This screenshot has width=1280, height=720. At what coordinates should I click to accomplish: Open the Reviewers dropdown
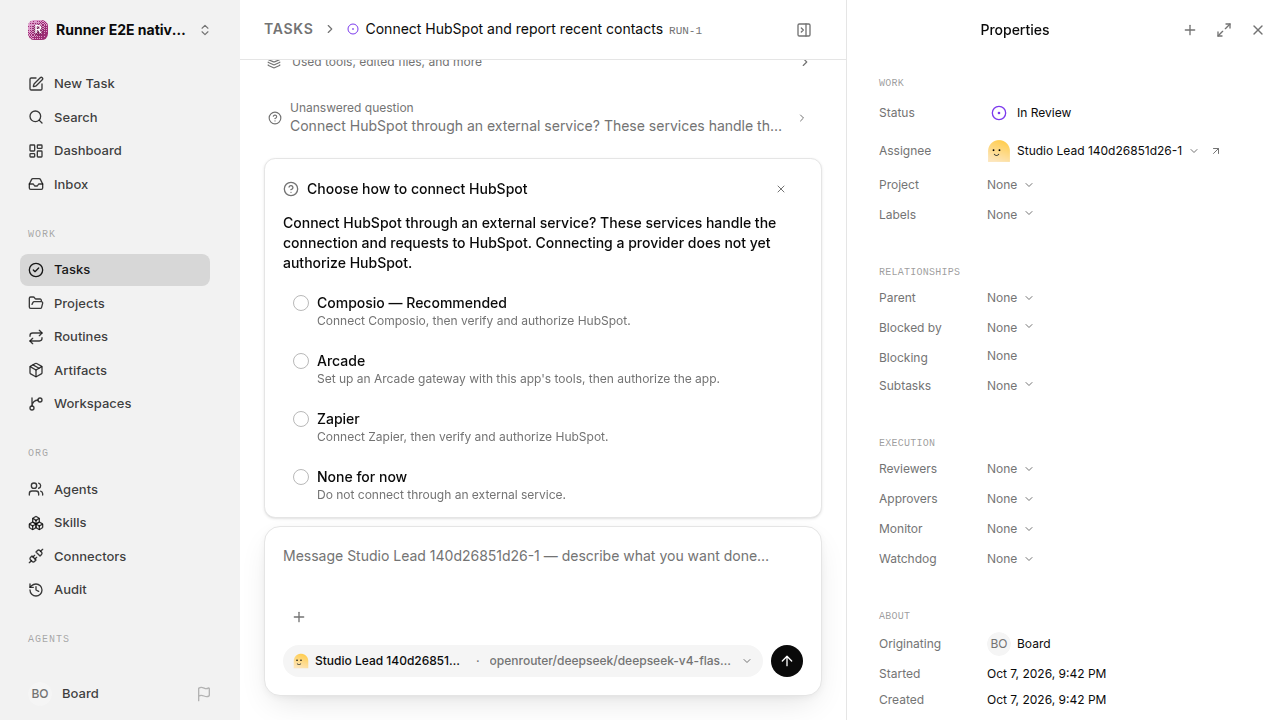coord(1010,469)
